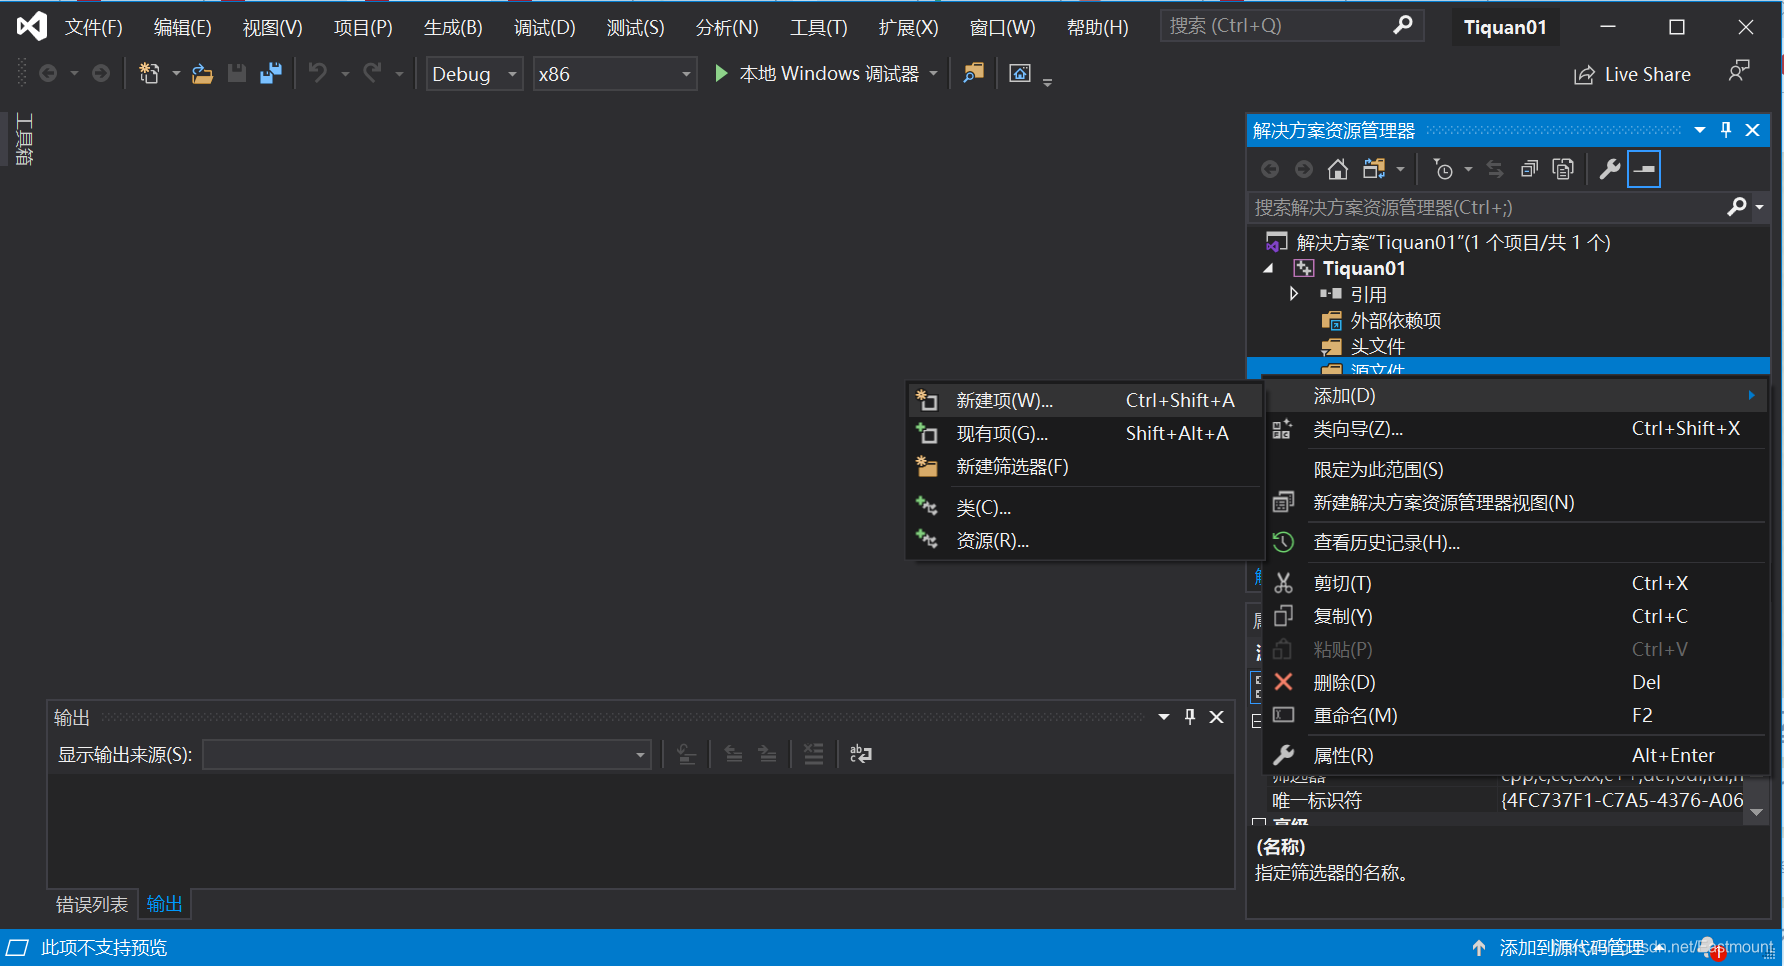Pin the Output window via its pin icon
The image size is (1784, 966).
click(x=1189, y=717)
